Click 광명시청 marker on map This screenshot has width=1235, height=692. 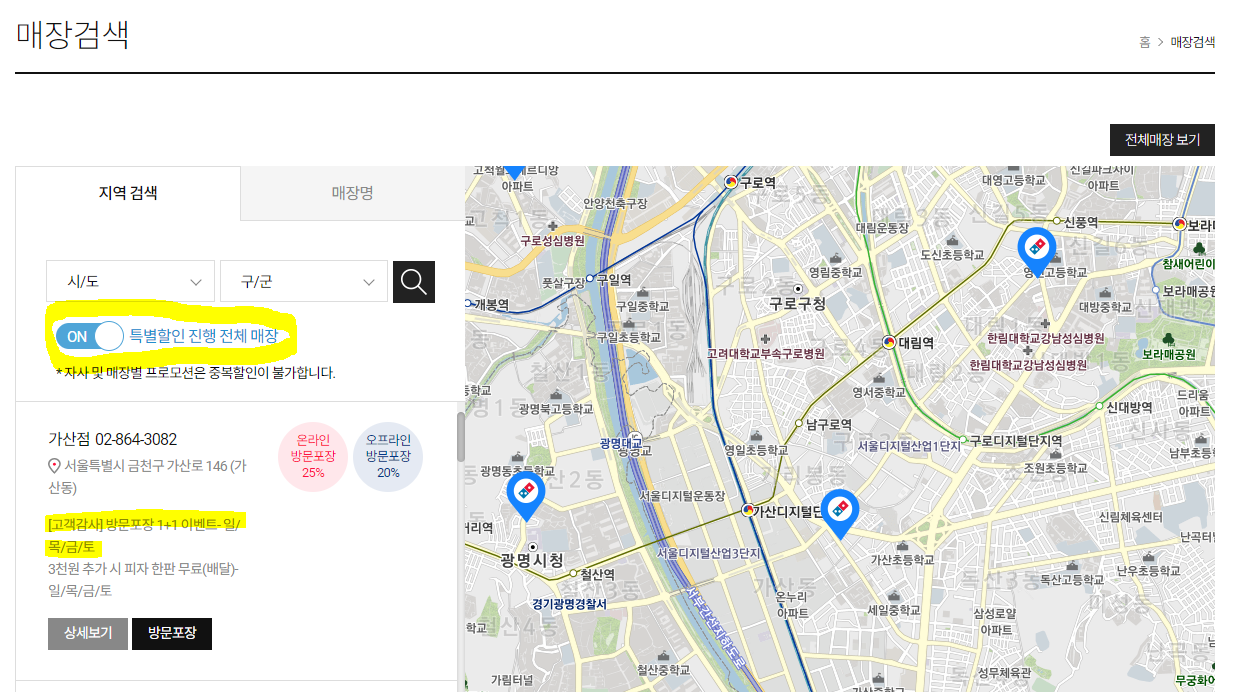tap(533, 547)
